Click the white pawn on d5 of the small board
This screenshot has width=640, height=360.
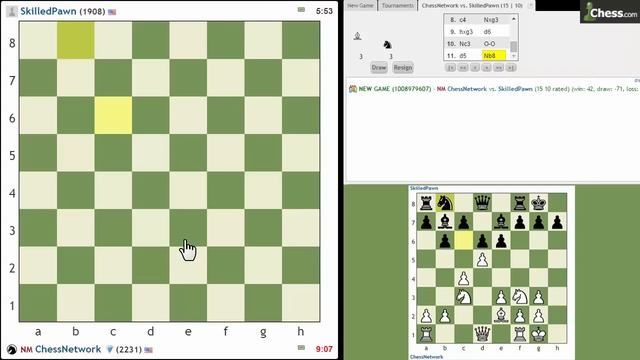pos(482,259)
